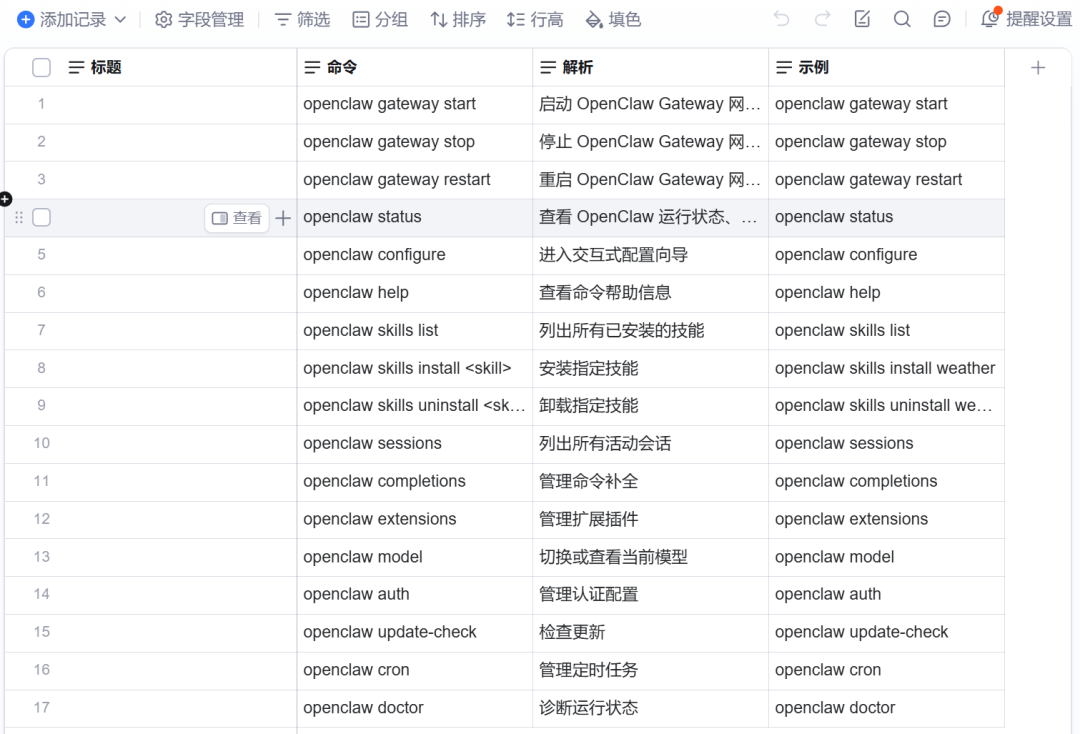Select the 切换或查看当前模型 cell
Screen dimensions: 1080x734
click(650, 558)
